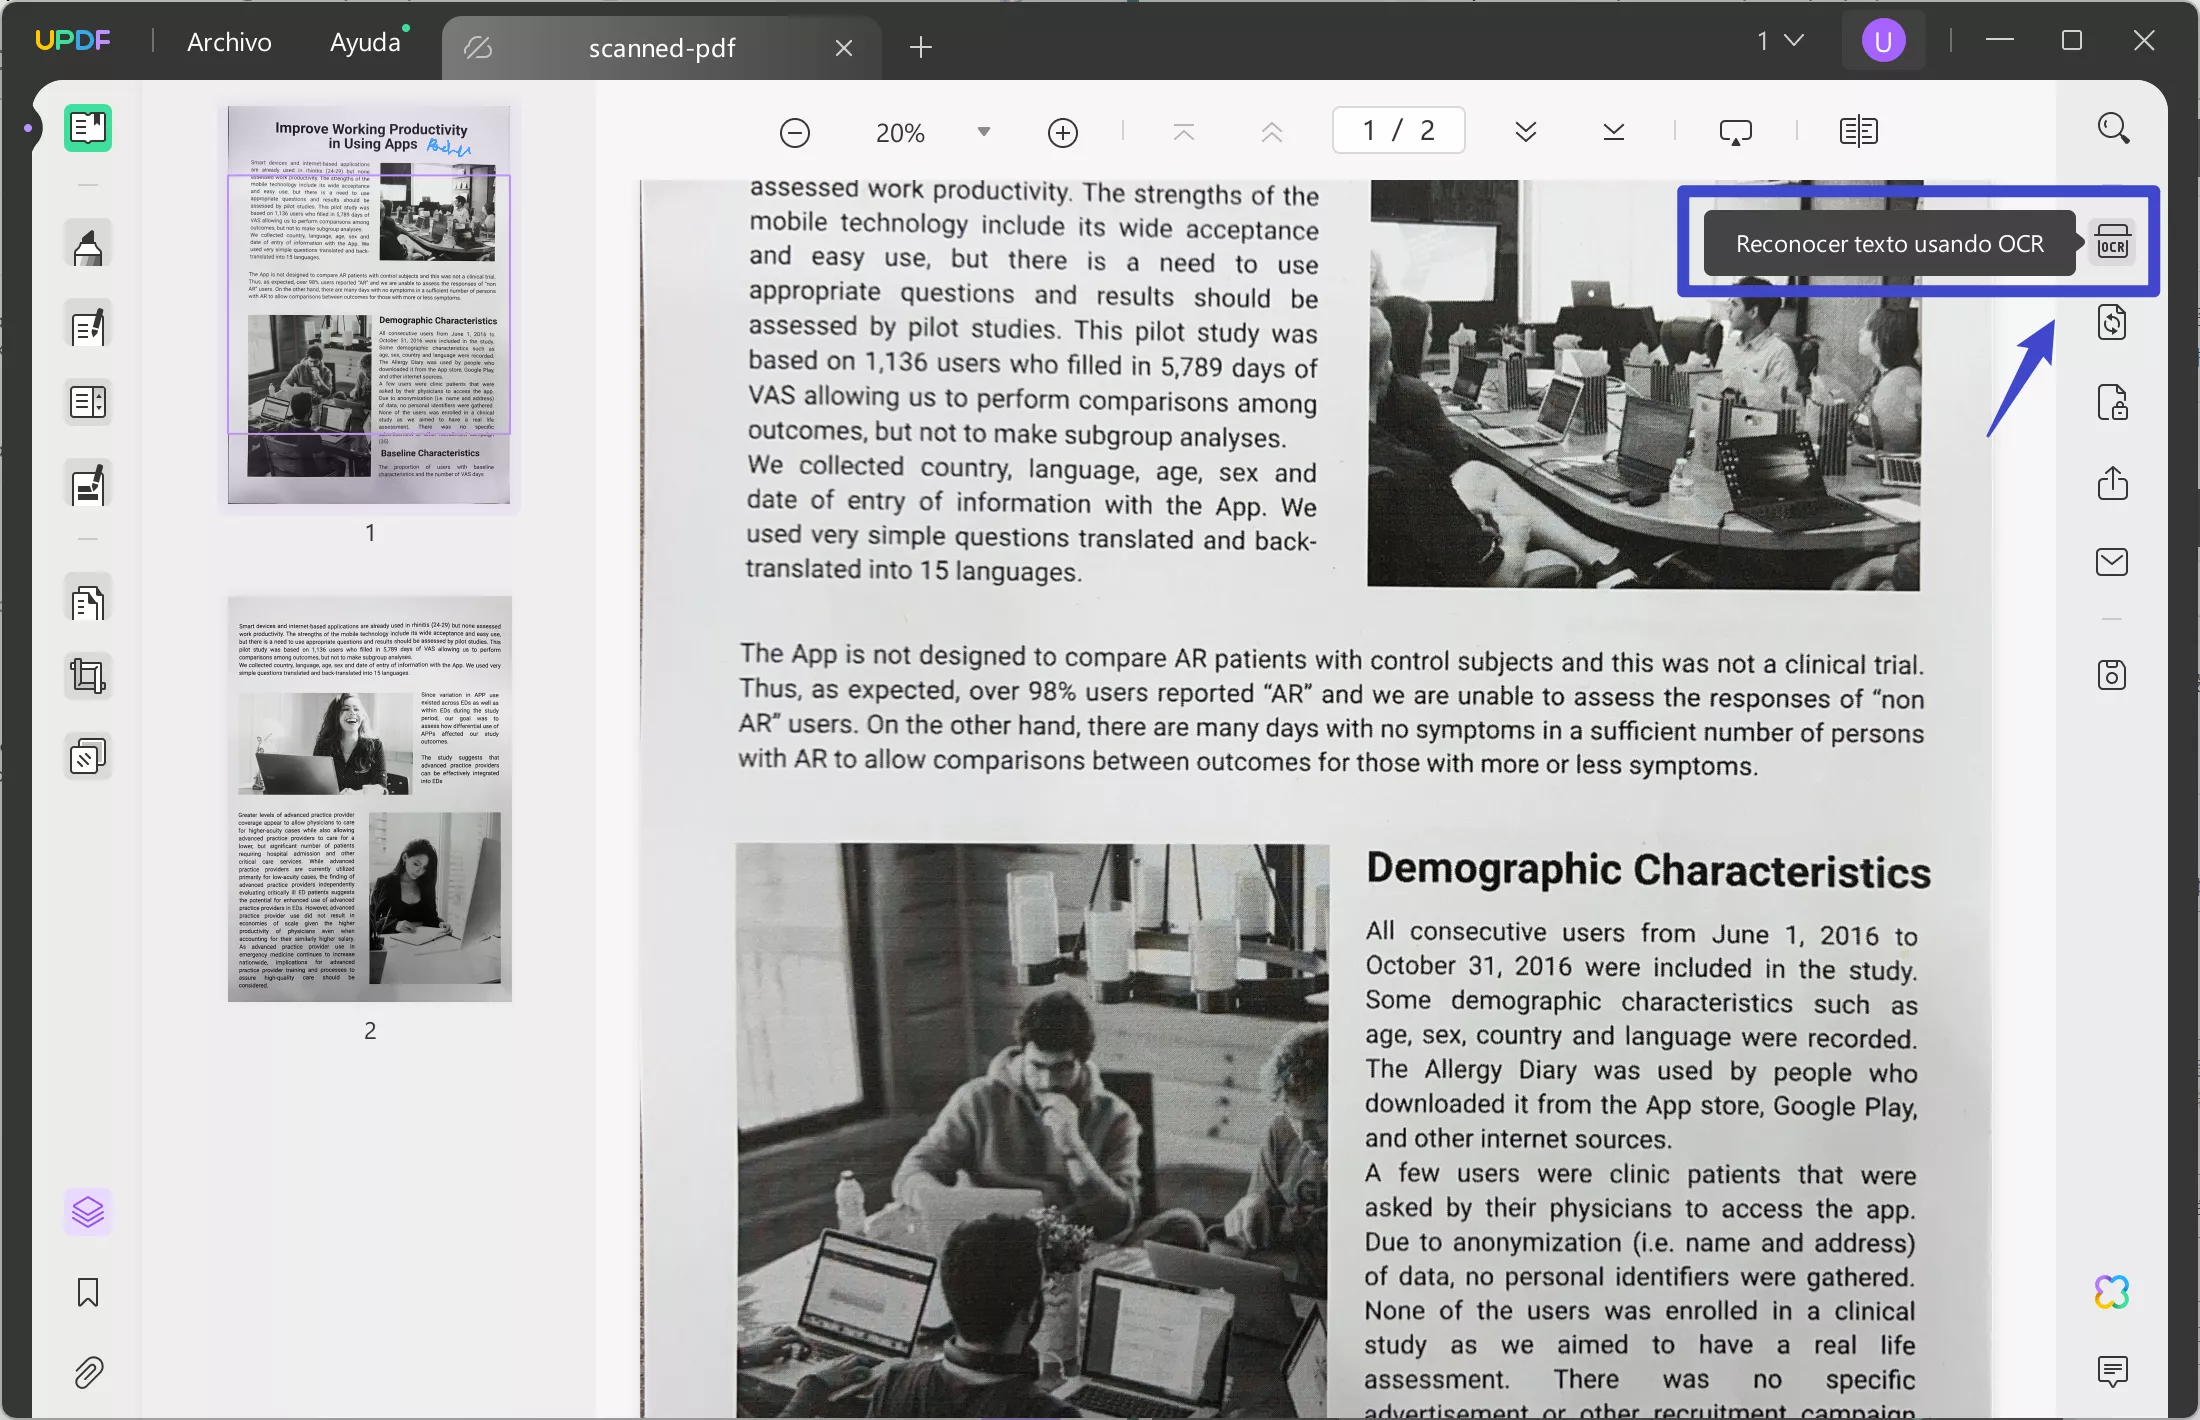The image size is (2200, 1420).
Task: Open the Protect PDF lock icon
Action: point(2112,403)
